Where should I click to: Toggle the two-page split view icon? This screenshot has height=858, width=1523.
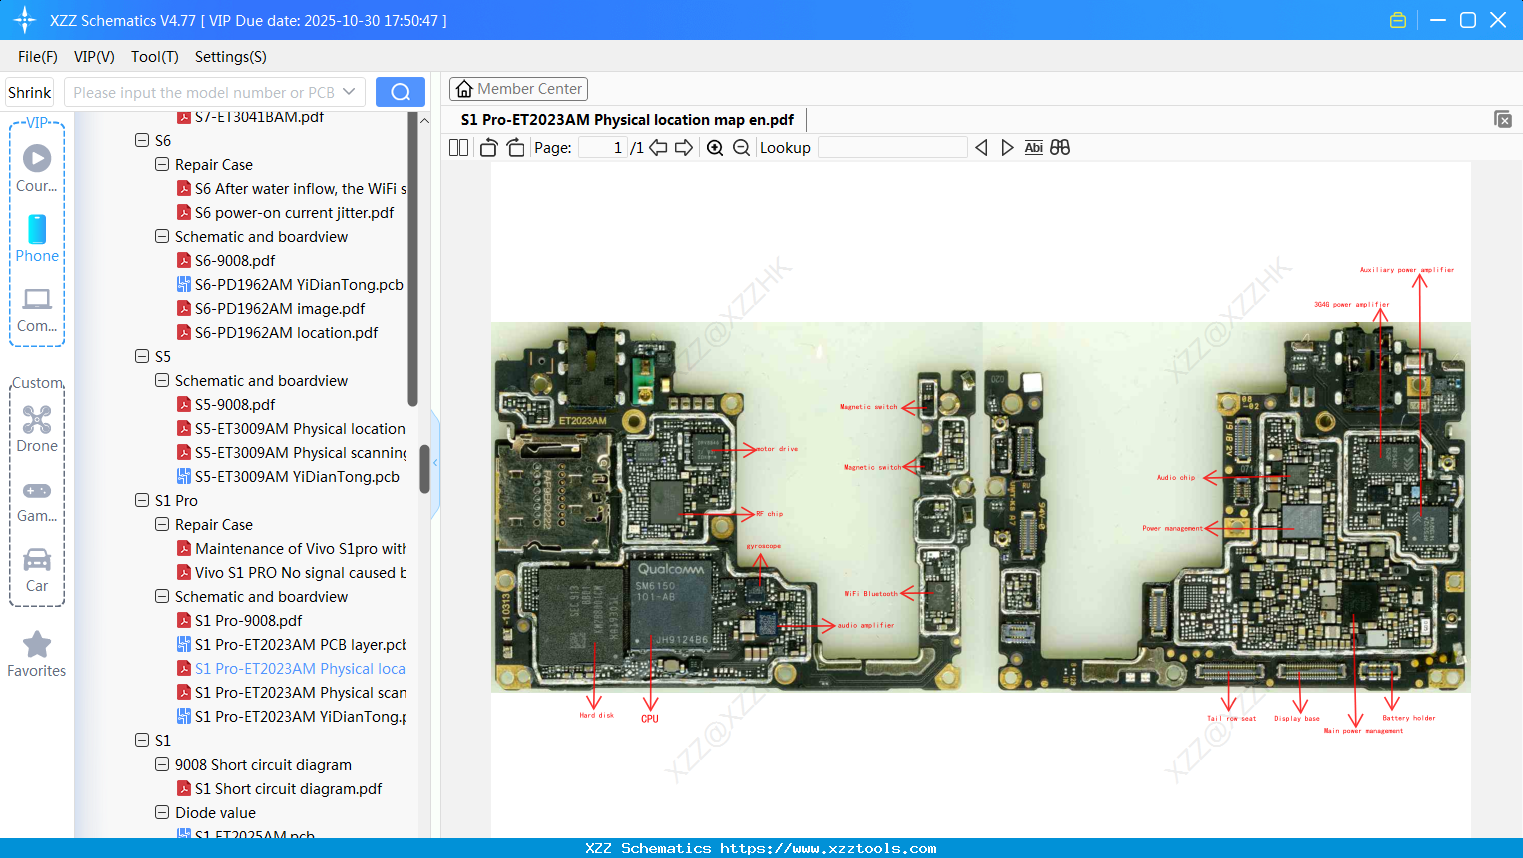coord(459,148)
